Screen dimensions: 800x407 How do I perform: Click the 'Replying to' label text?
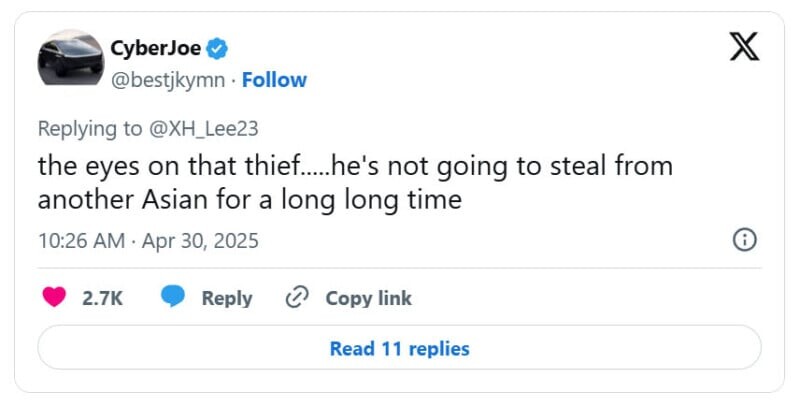point(88,129)
